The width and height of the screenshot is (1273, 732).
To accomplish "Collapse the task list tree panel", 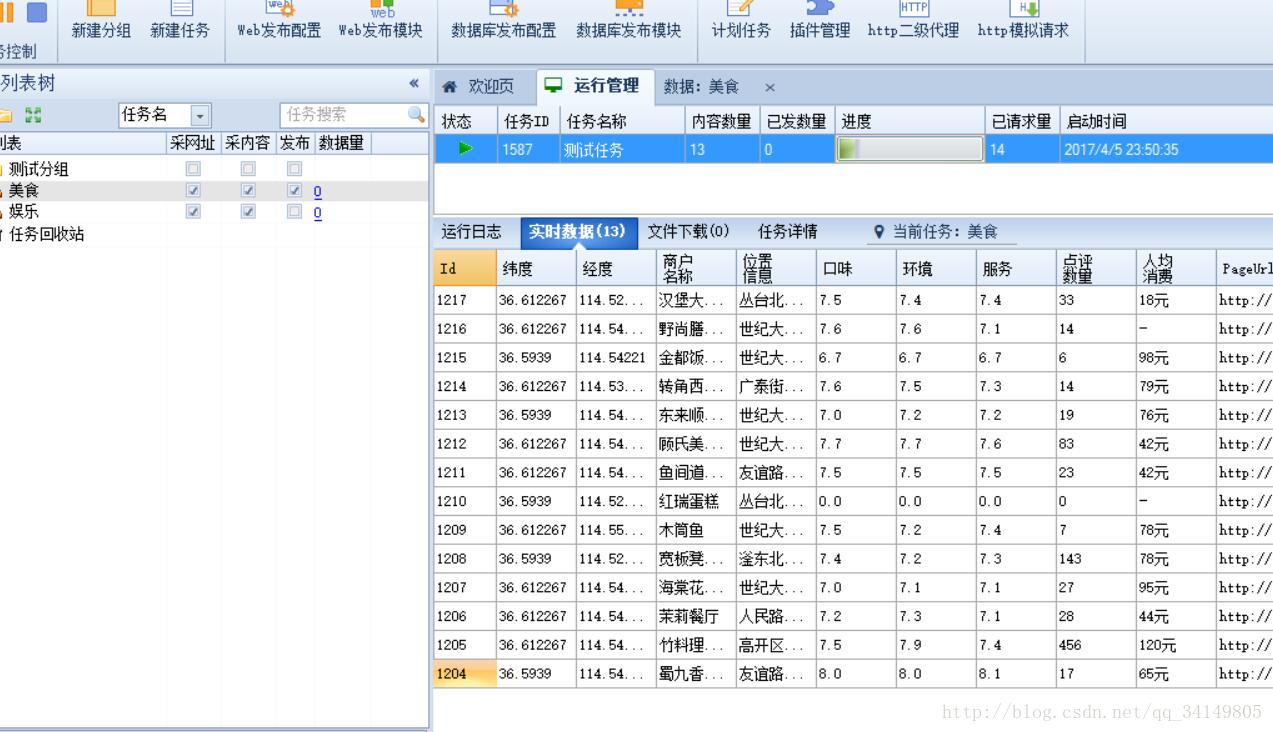I will 414,84.
